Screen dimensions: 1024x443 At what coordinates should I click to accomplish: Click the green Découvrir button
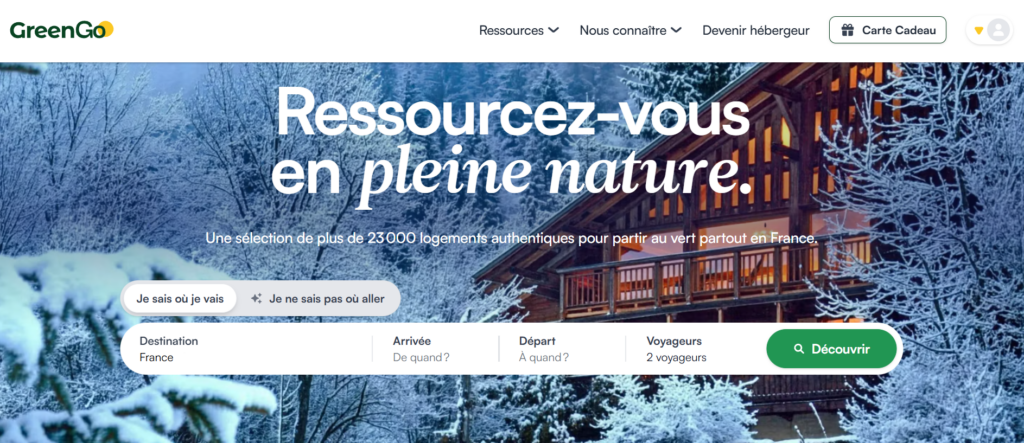[x=831, y=349]
